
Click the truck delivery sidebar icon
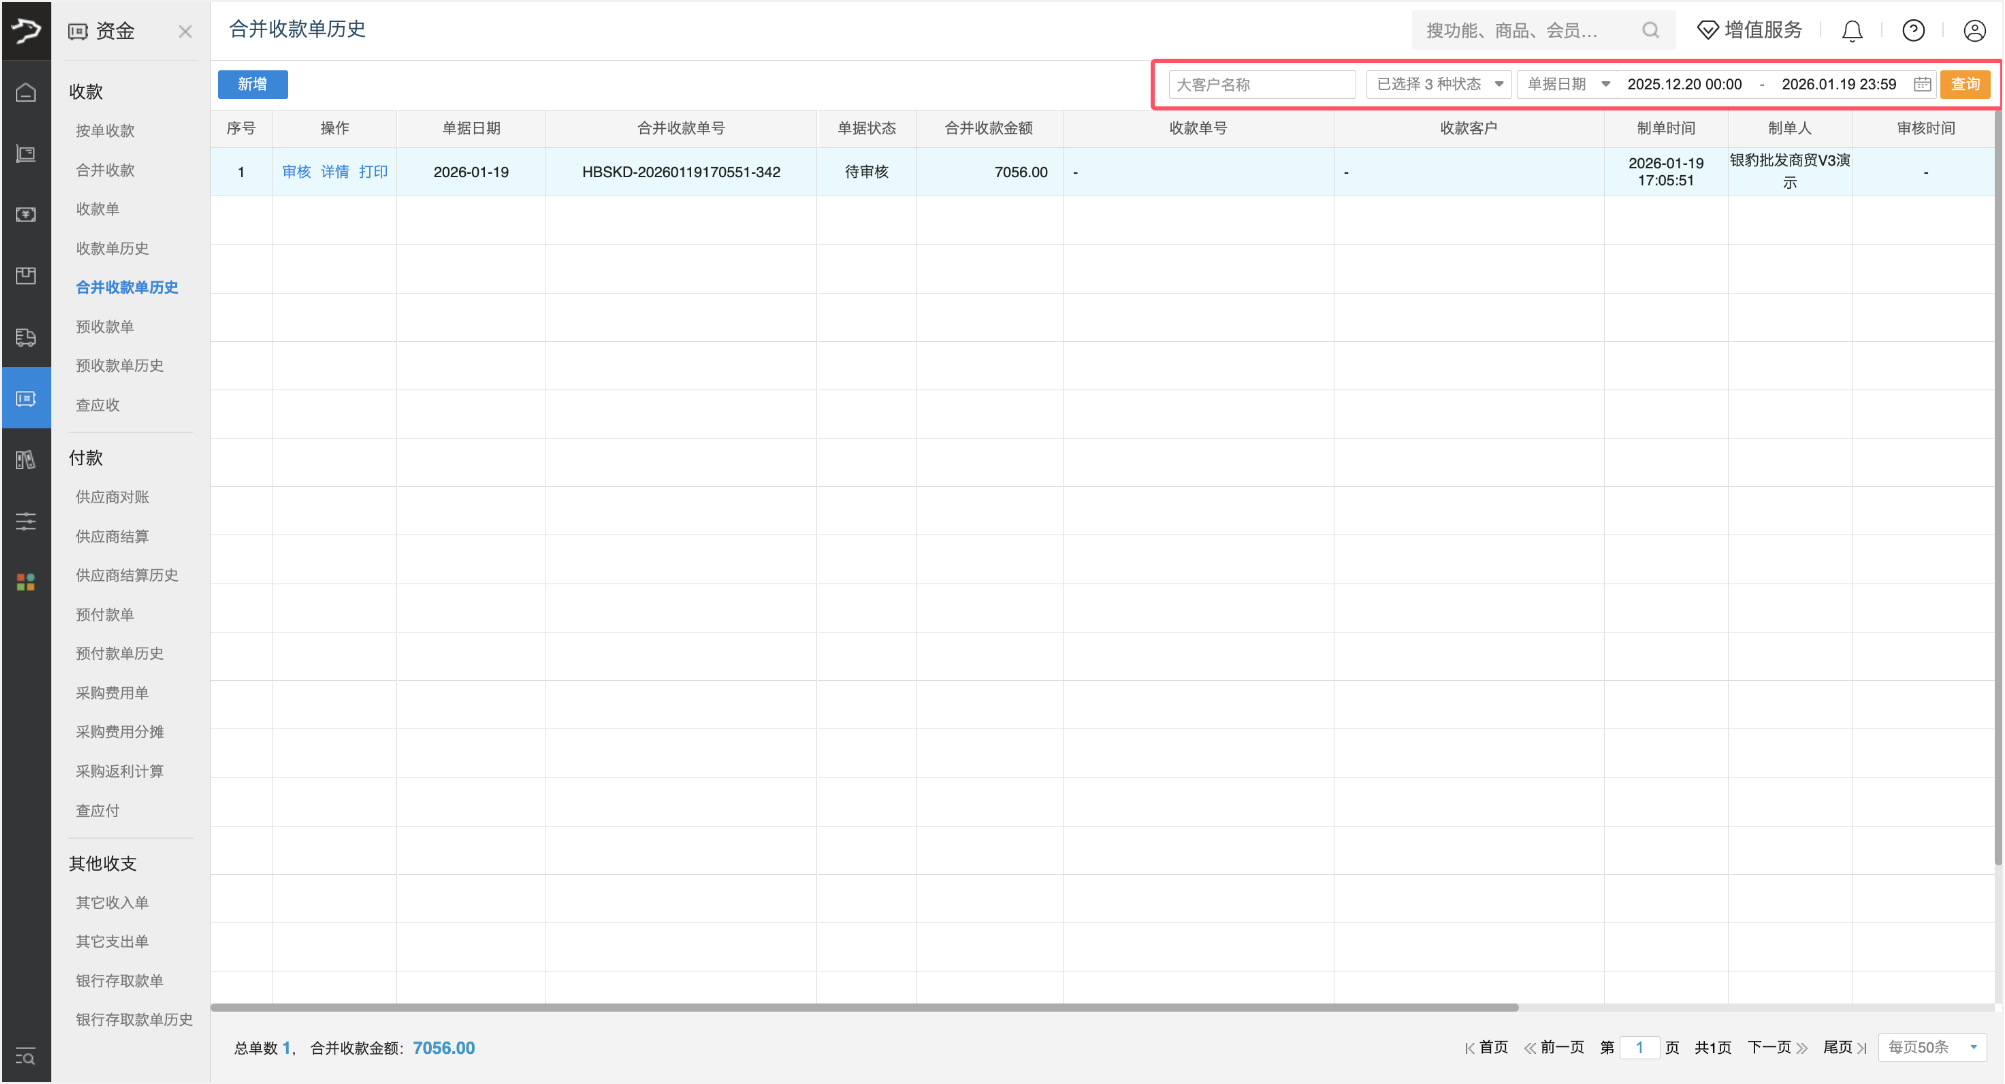(26, 337)
